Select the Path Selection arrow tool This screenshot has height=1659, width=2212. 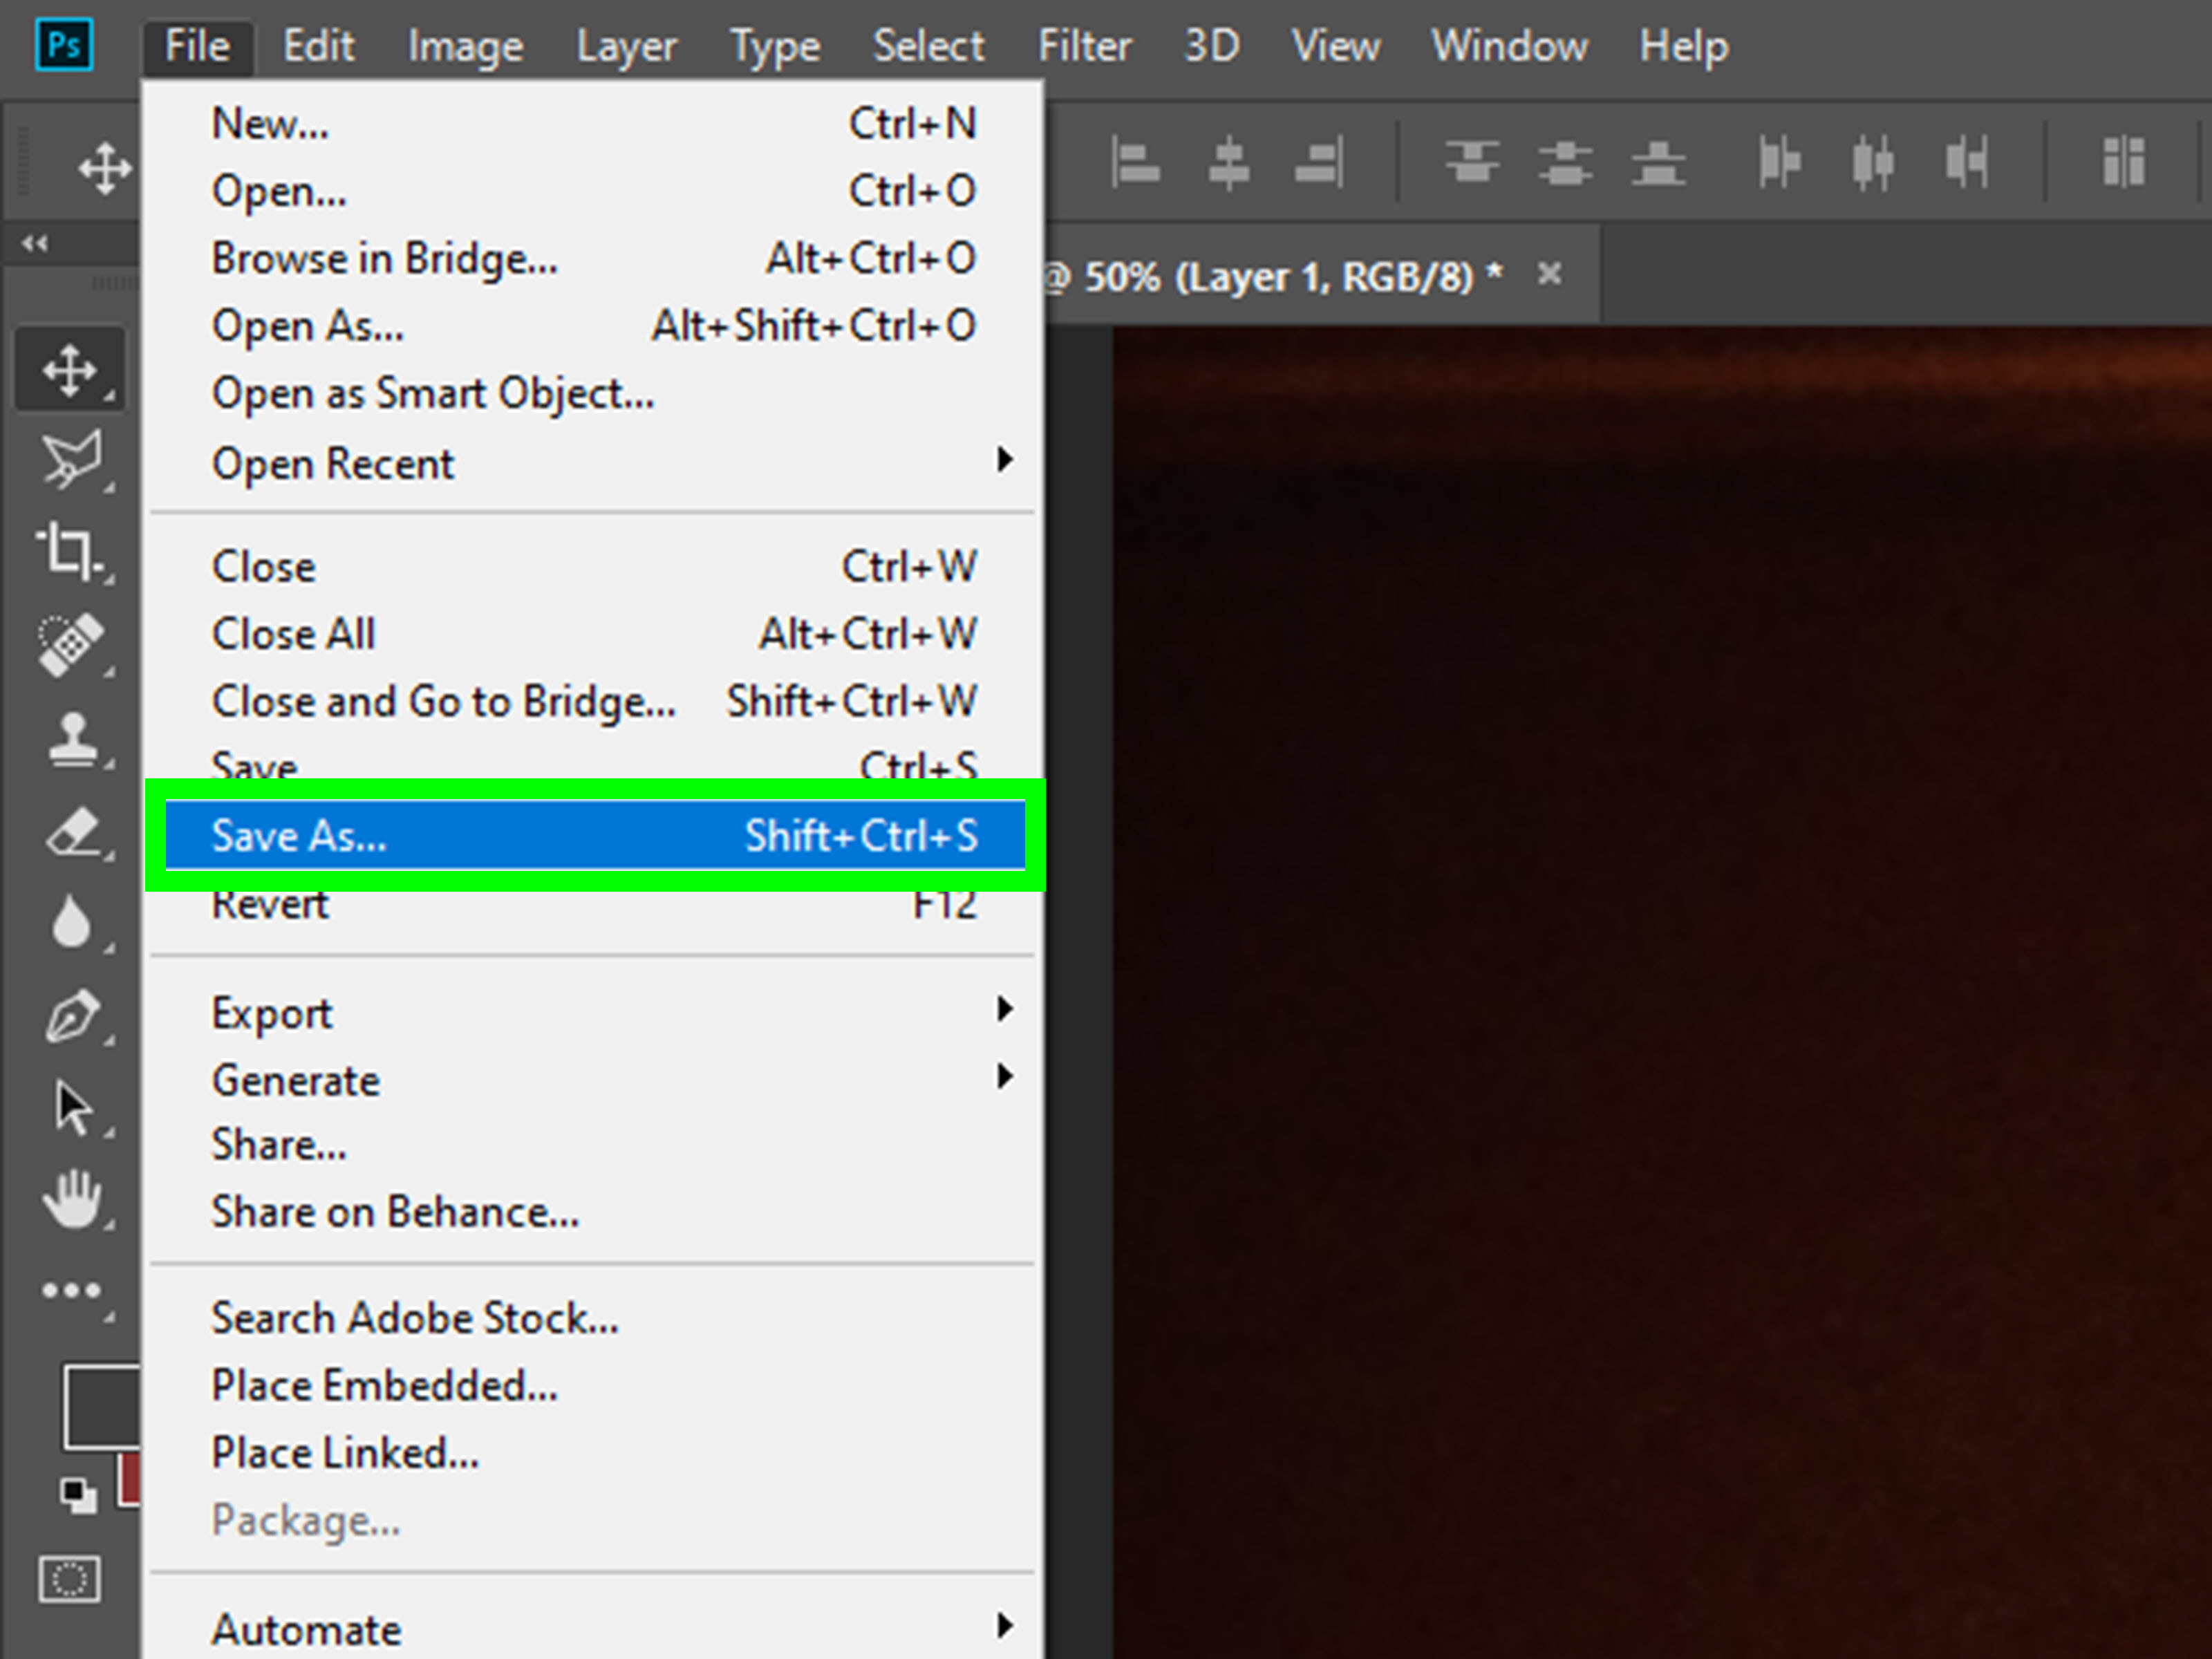pos(73,1107)
